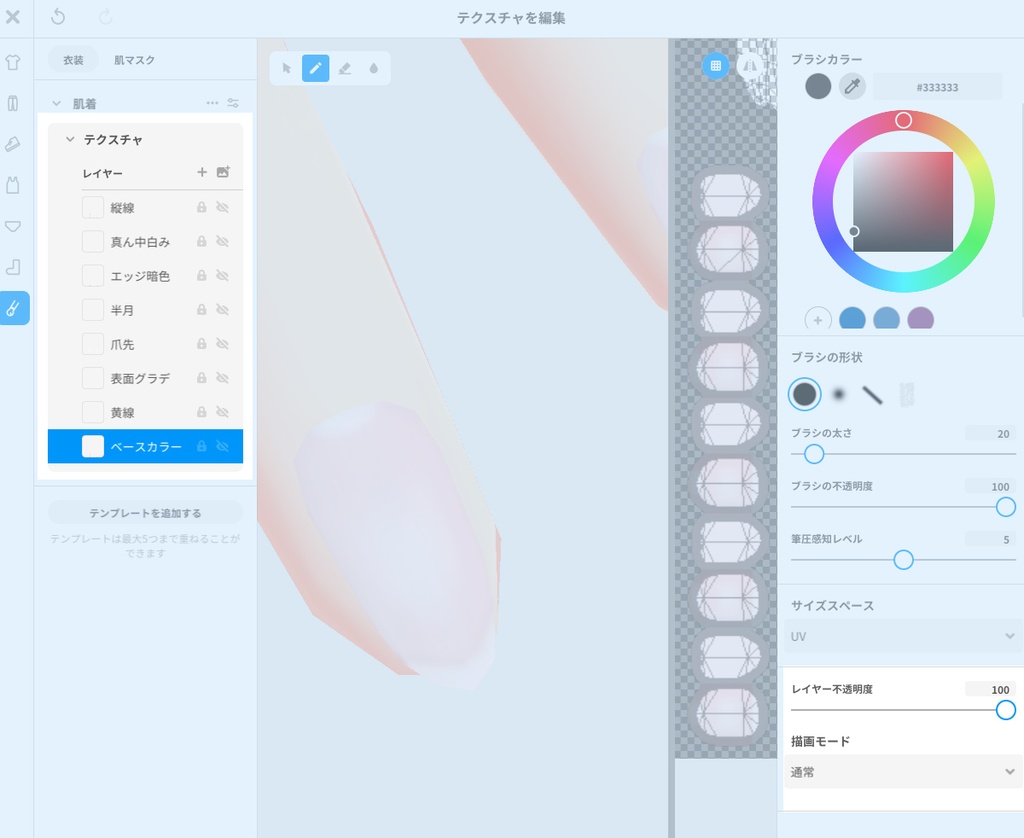
Task: Open the shoes category in sidebar
Action: pyautogui.click(x=15, y=144)
